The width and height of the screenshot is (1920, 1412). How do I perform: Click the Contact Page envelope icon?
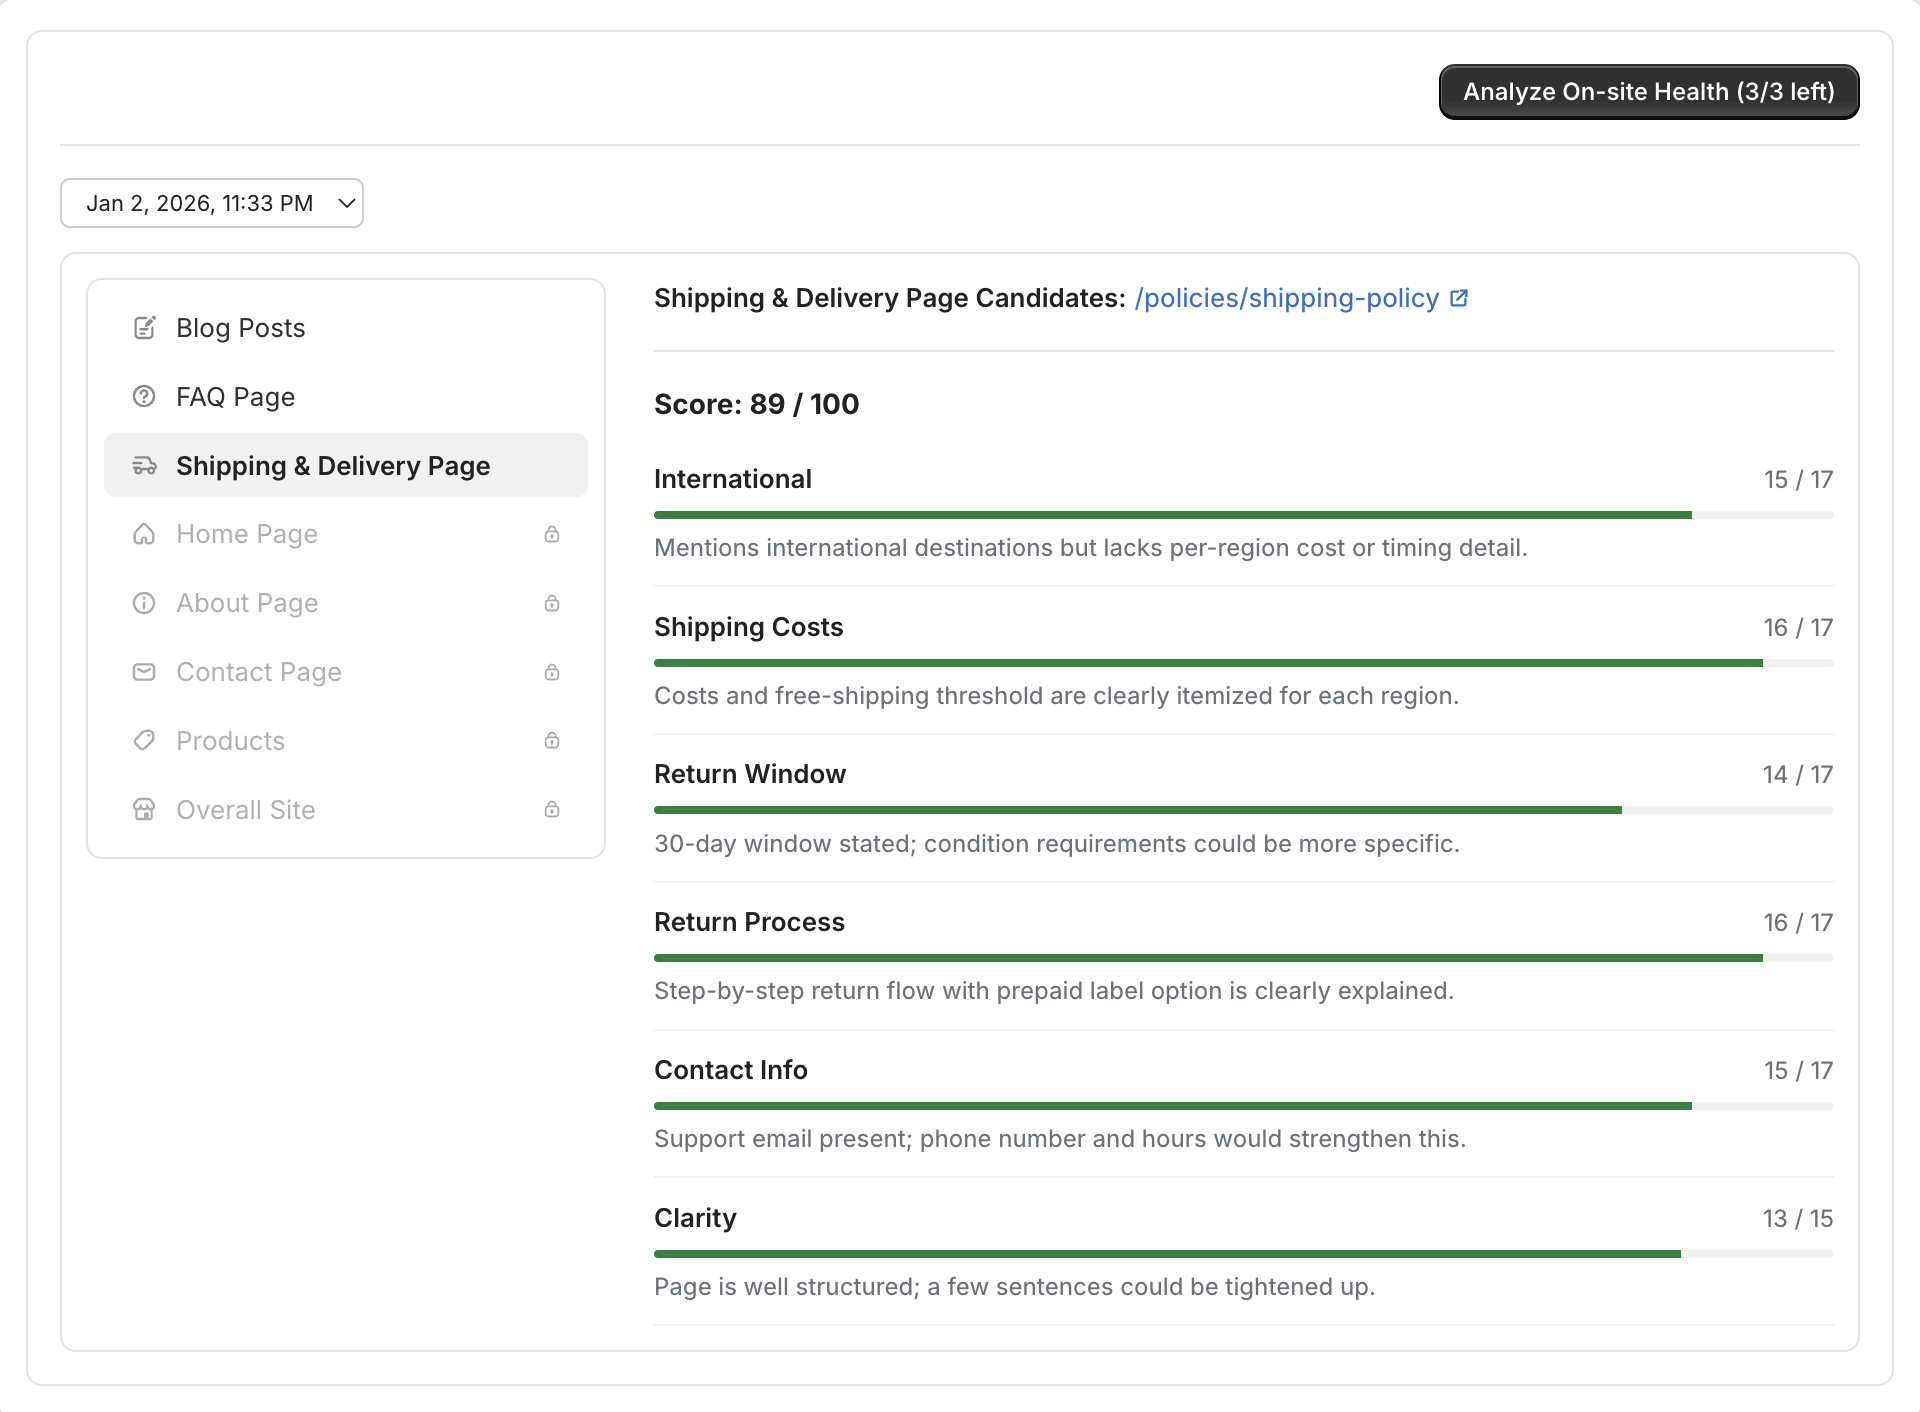[145, 672]
